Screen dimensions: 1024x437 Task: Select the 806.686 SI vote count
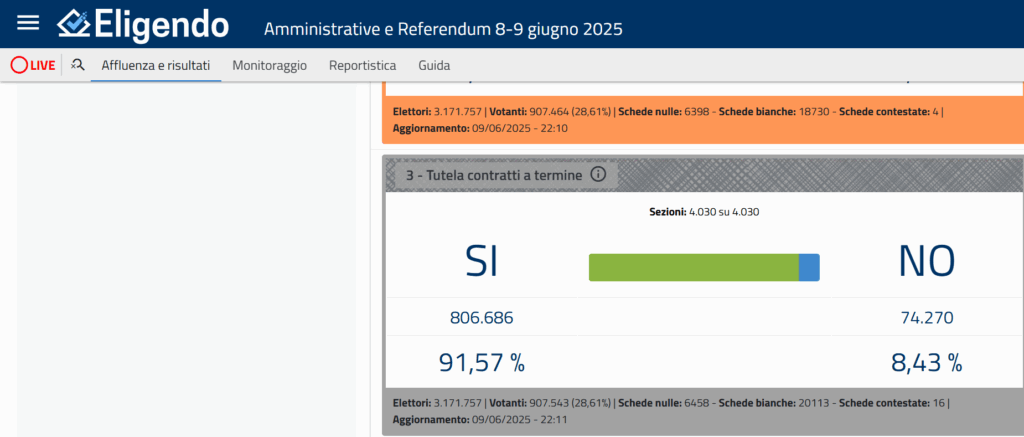click(x=482, y=318)
